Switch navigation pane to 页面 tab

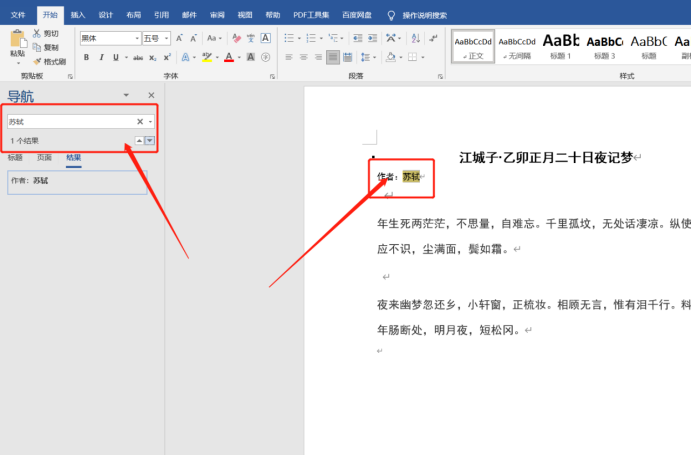pyautogui.click(x=44, y=157)
